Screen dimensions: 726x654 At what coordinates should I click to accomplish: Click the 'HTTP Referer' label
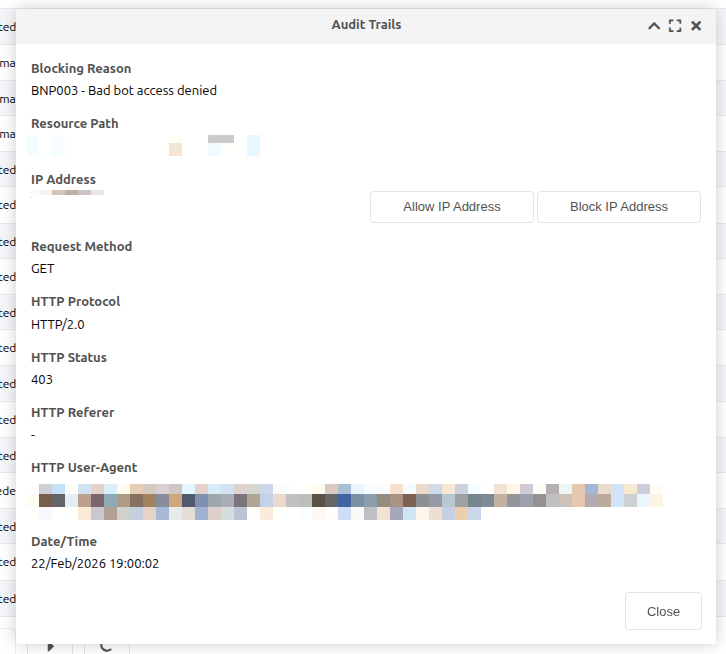tap(73, 413)
